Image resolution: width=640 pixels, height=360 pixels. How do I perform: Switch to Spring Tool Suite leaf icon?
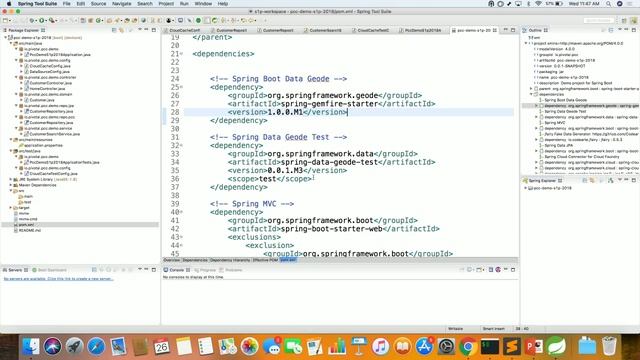(556, 347)
